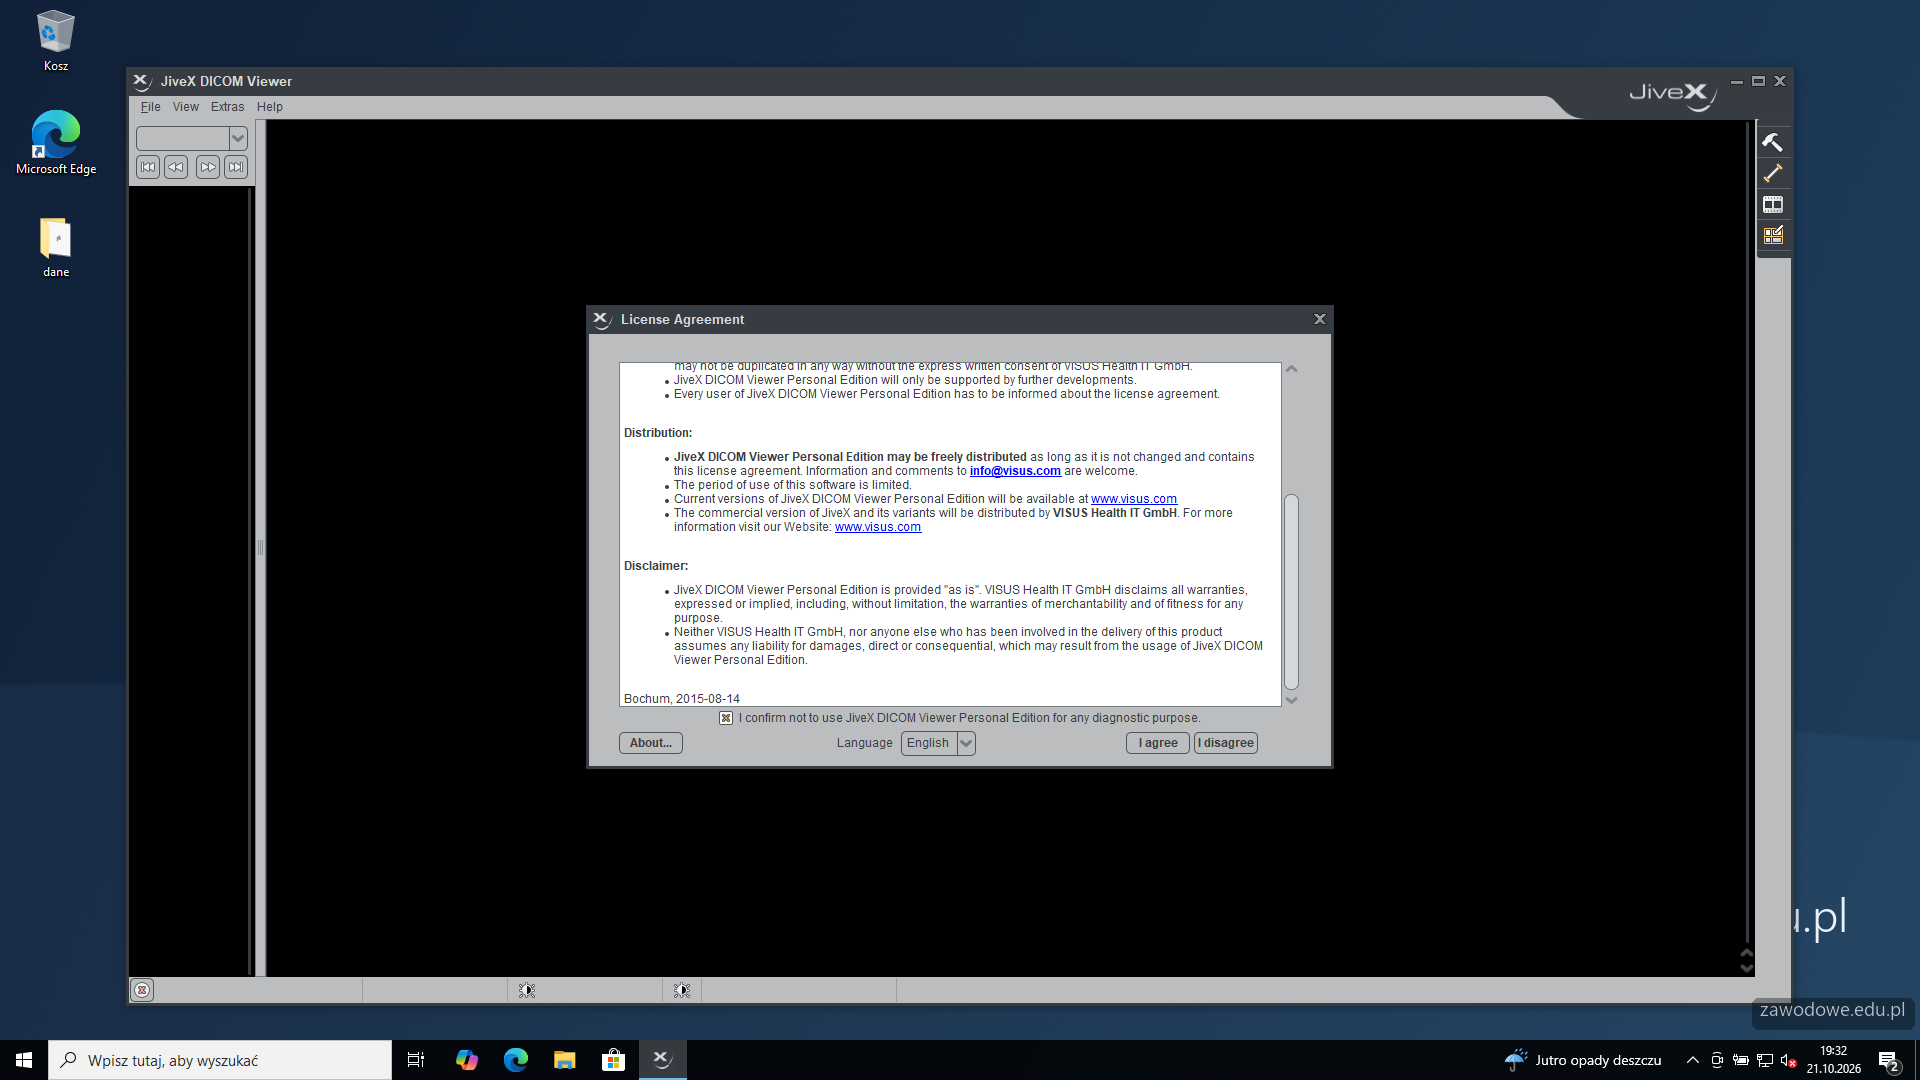Click the license scrollbar down arrow
1920x1080 pixels.
pos(1292,700)
